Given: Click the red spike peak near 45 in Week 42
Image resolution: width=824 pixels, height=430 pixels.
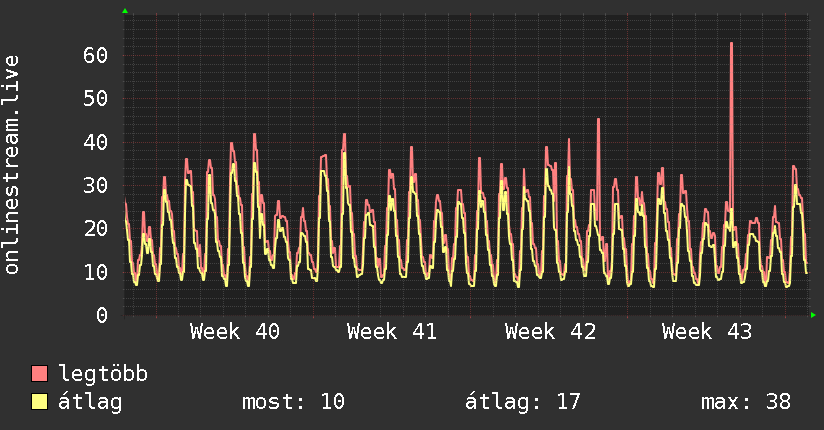Looking at the screenshot, I should tap(598, 120).
